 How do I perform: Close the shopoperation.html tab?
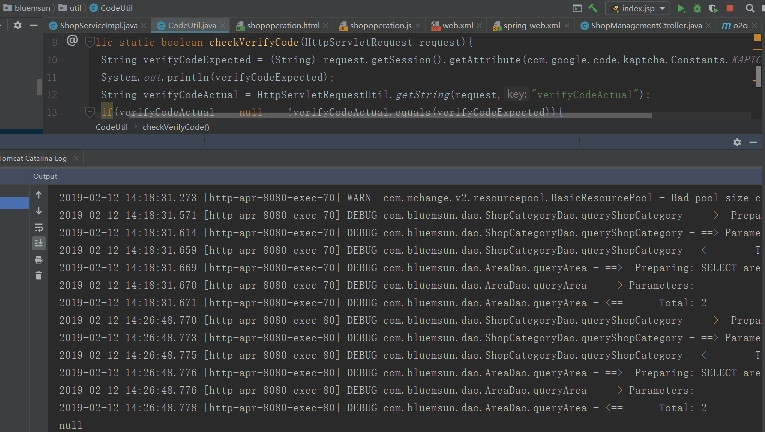[325, 25]
